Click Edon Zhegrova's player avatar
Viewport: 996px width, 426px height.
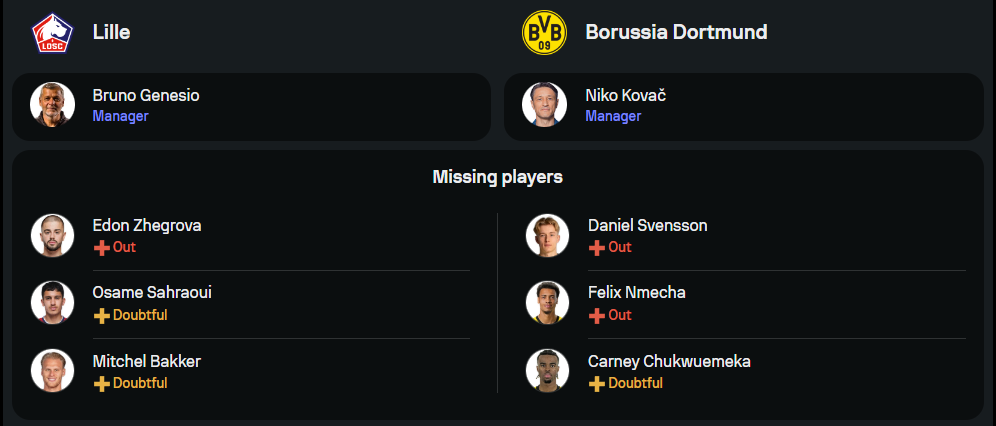[x=53, y=236]
